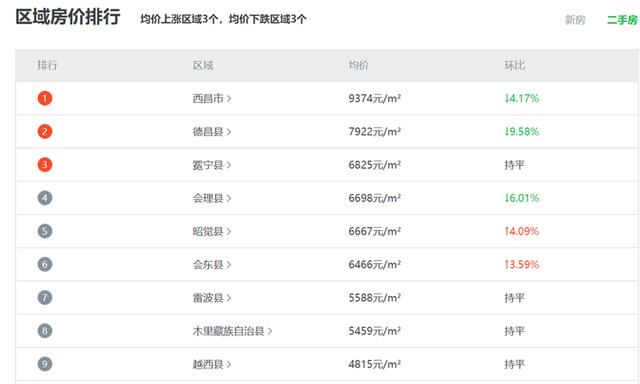Open the 西昌市 region link
The width and height of the screenshot is (640, 384).
(x=212, y=98)
